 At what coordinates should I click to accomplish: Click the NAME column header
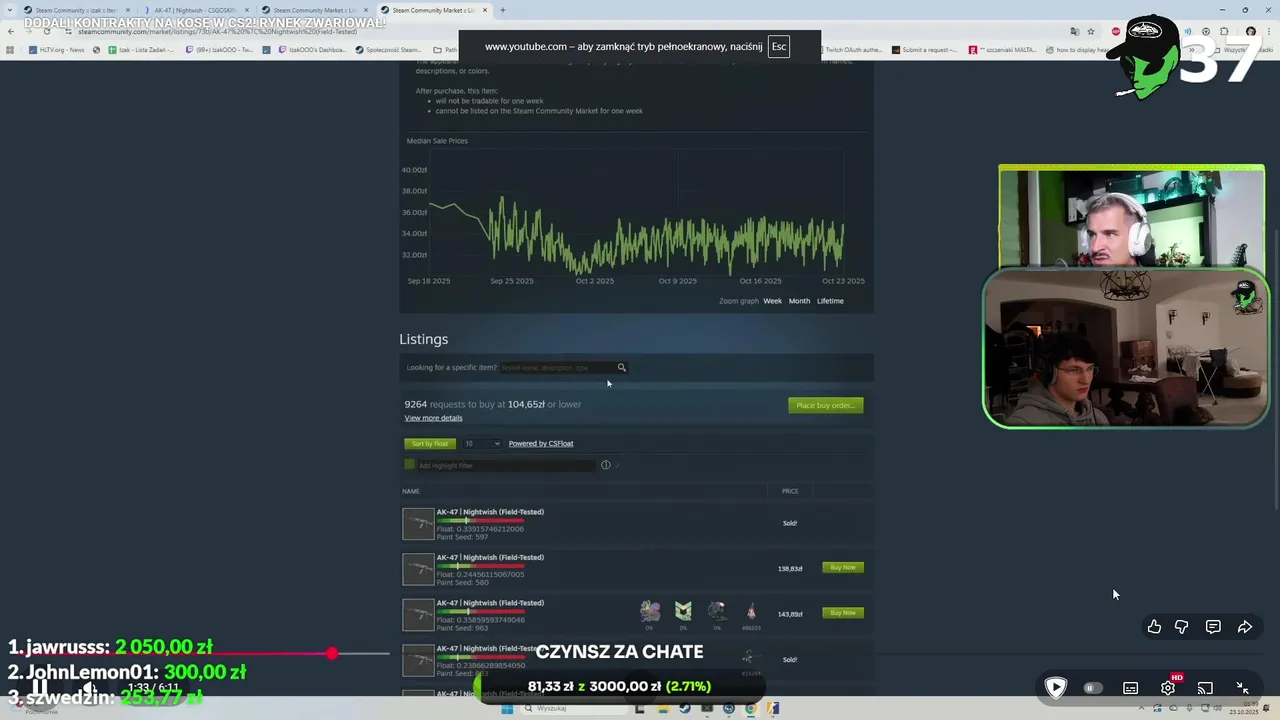(411, 491)
